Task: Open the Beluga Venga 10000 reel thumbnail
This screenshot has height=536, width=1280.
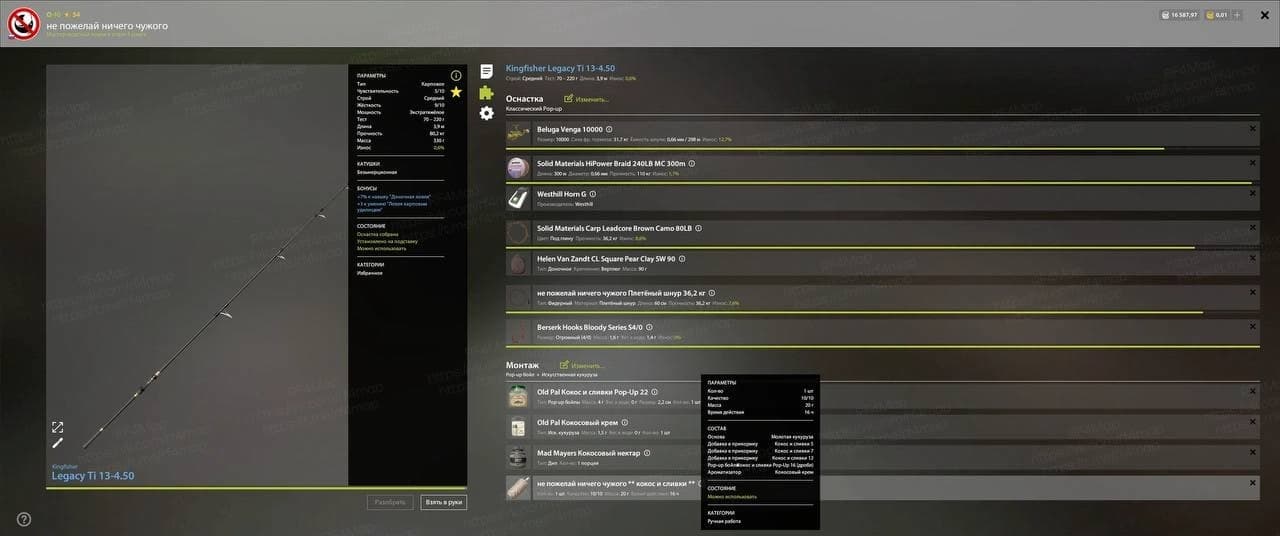Action: [x=517, y=134]
